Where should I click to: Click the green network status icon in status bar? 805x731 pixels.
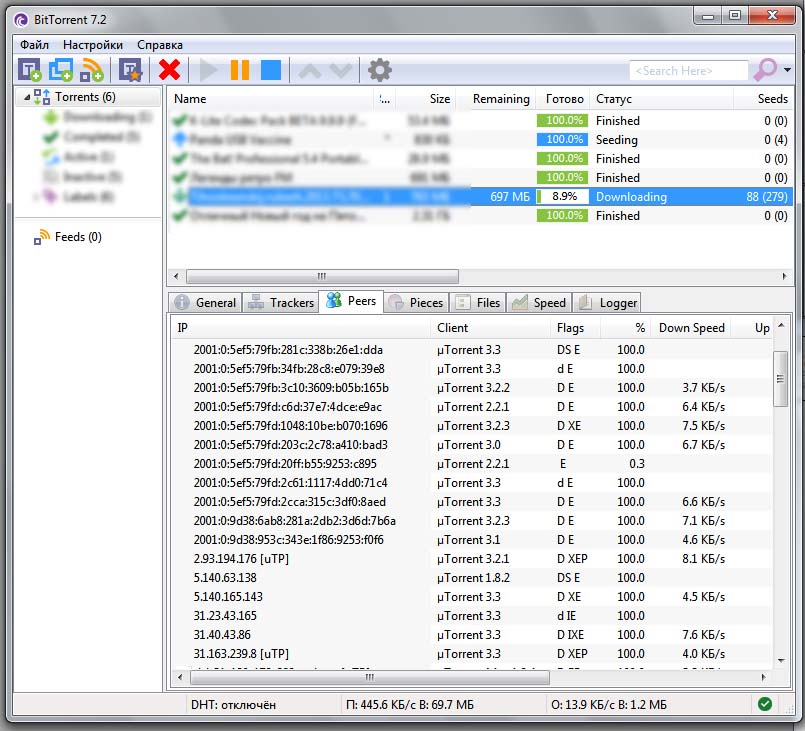(x=765, y=704)
